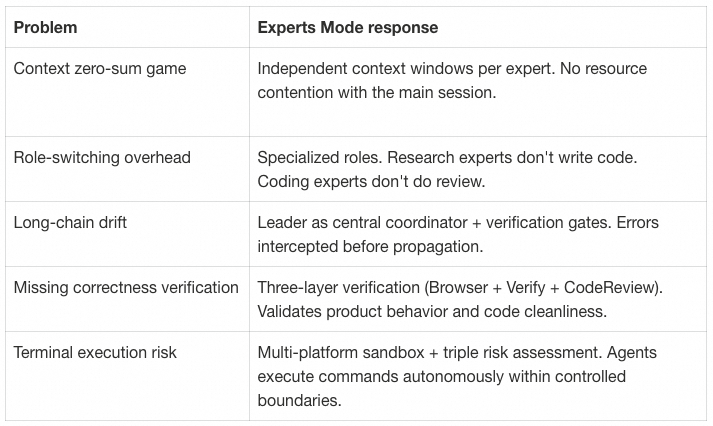Select the "Context zero-sum game" cell

tap(99, 69)
